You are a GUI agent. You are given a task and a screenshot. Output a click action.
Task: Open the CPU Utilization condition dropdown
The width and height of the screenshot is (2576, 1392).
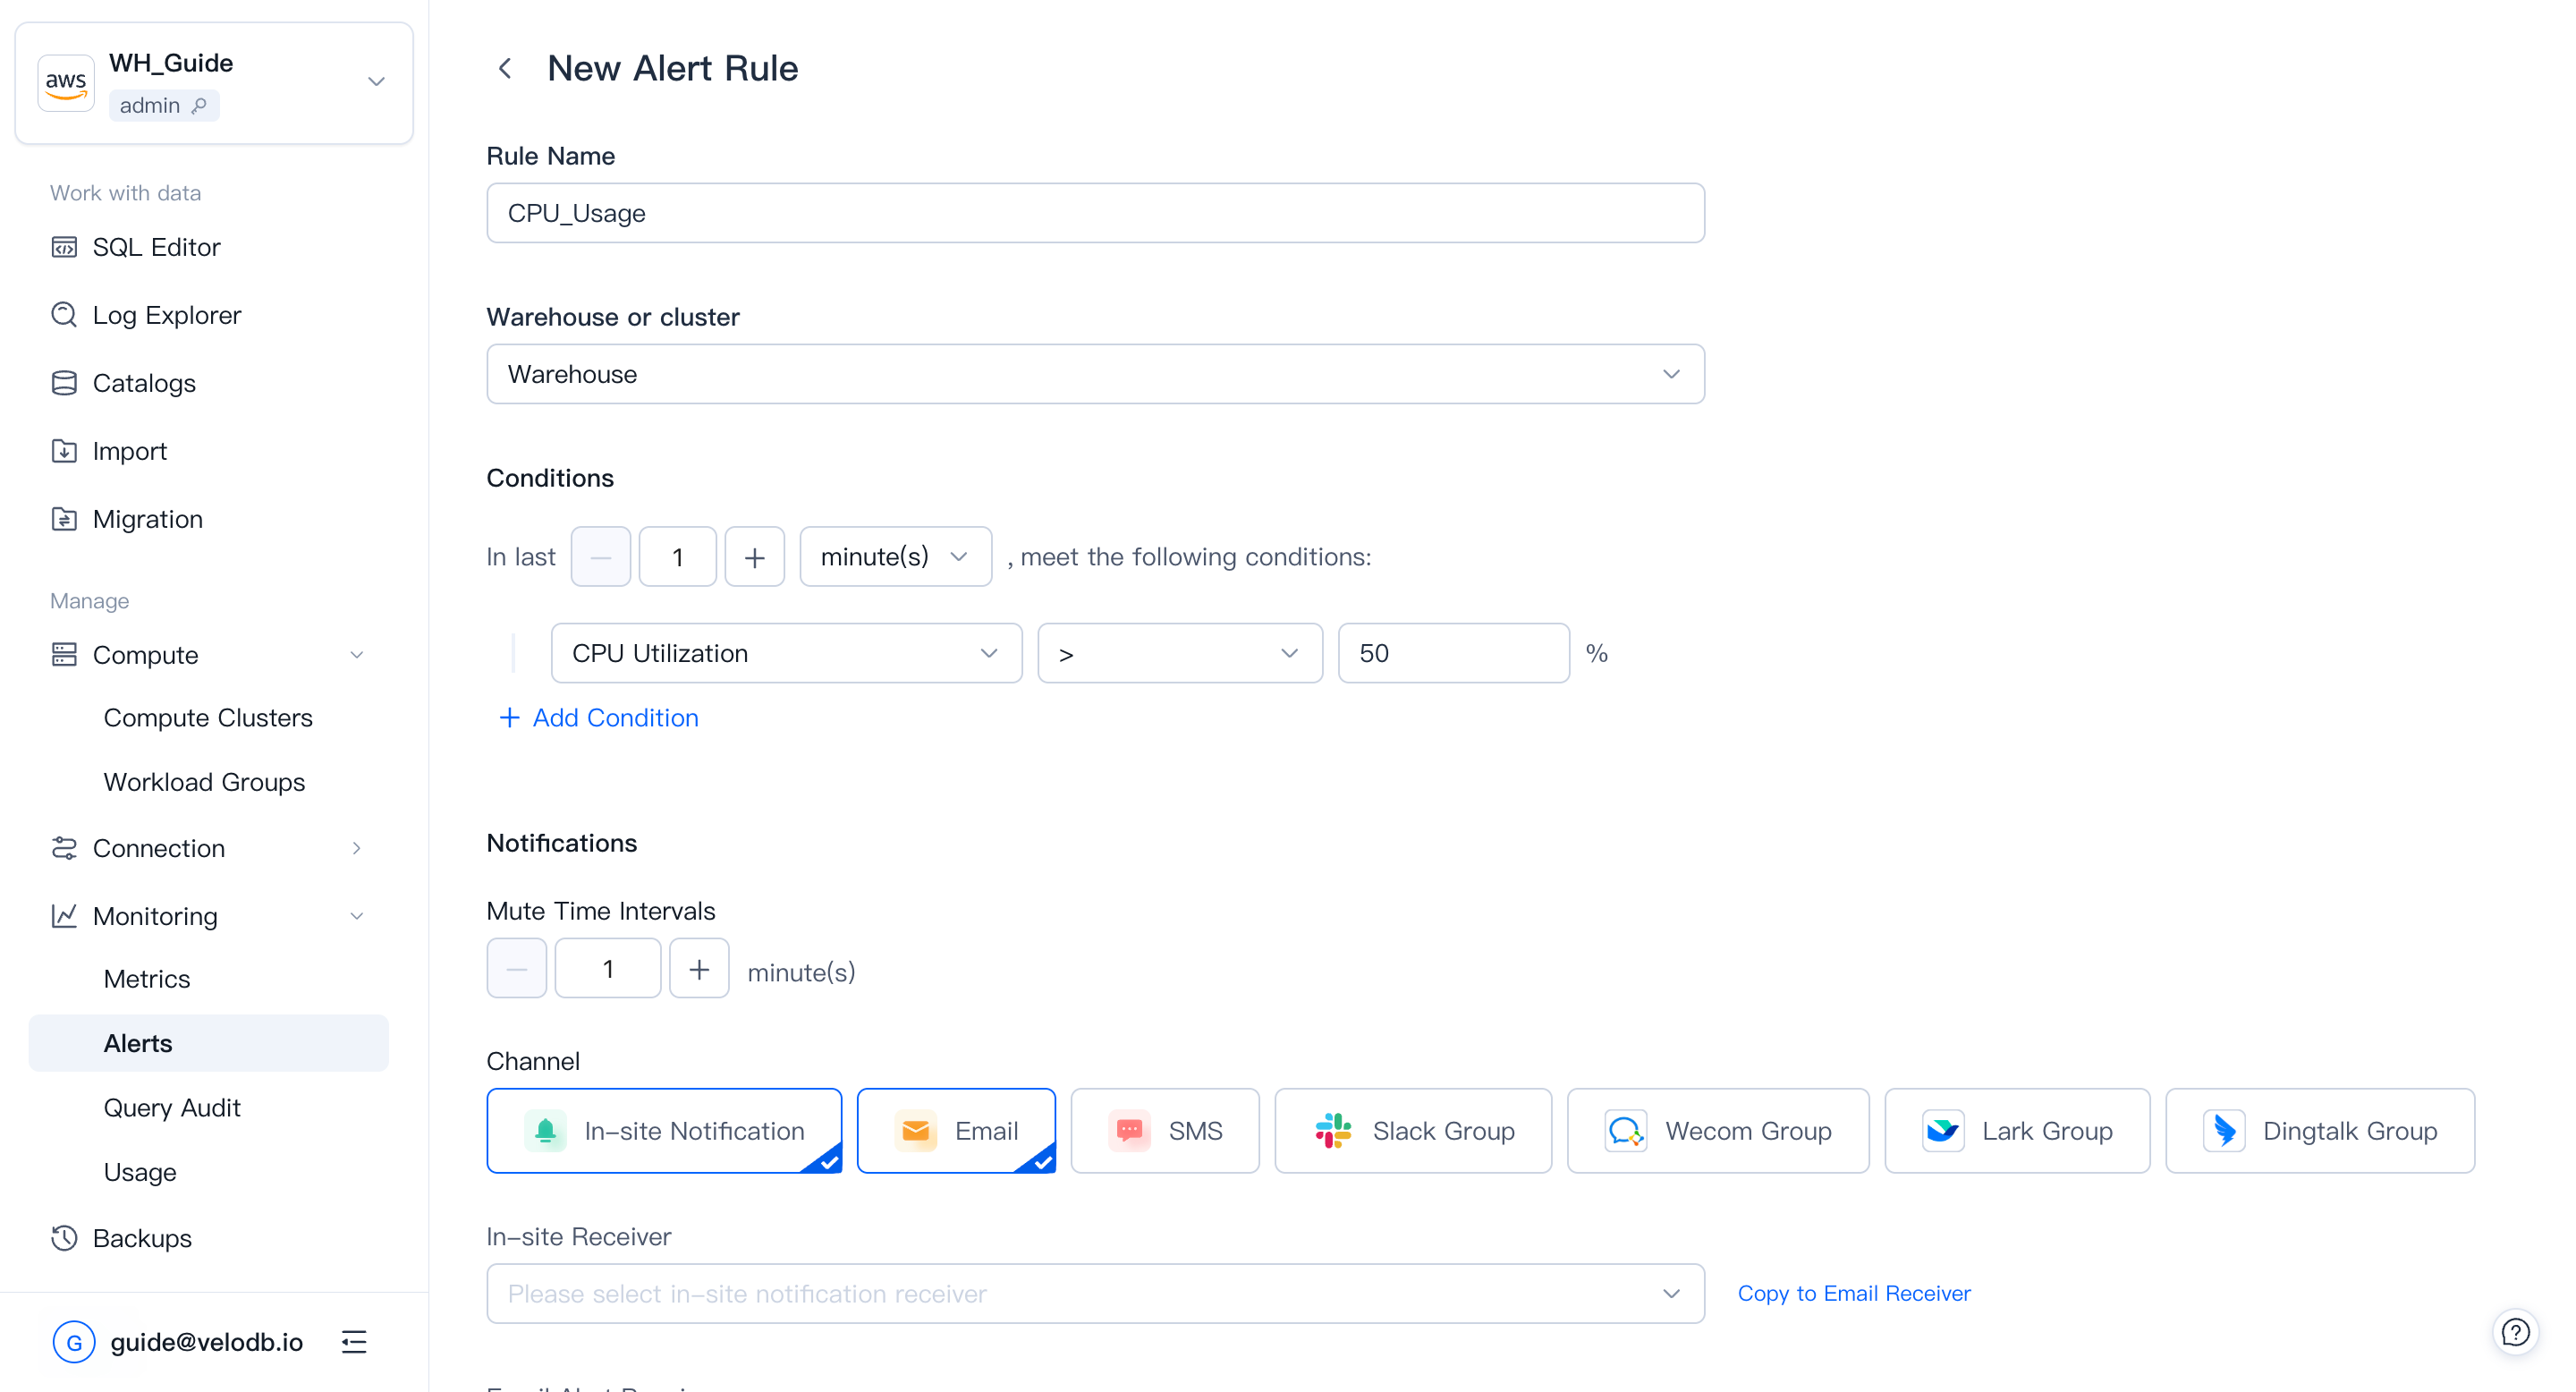coord(786,653)
